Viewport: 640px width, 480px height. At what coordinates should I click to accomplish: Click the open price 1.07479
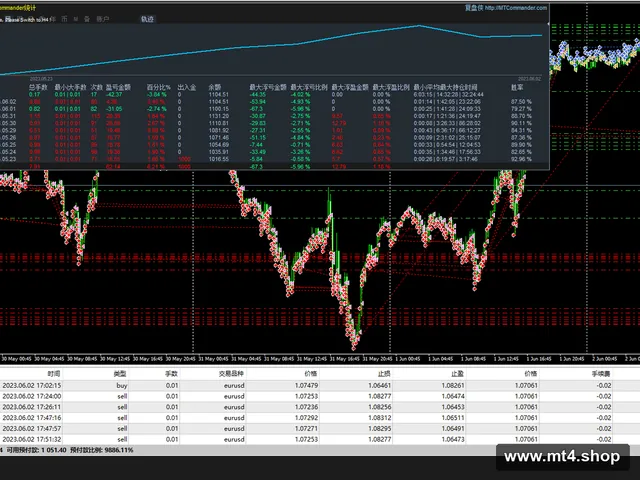(x=306, y=385)
